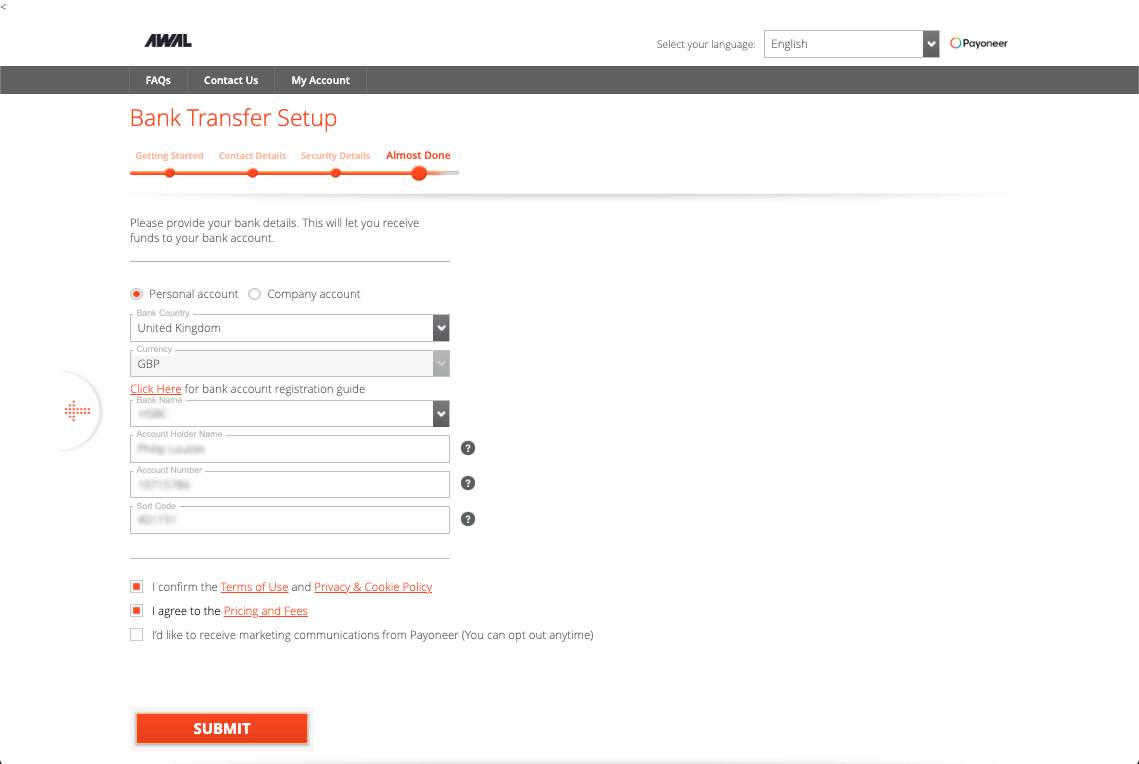Click the Payoneer logo
Image resolution: width=1139 pixels, height=764 pixels.
point(979,44)
